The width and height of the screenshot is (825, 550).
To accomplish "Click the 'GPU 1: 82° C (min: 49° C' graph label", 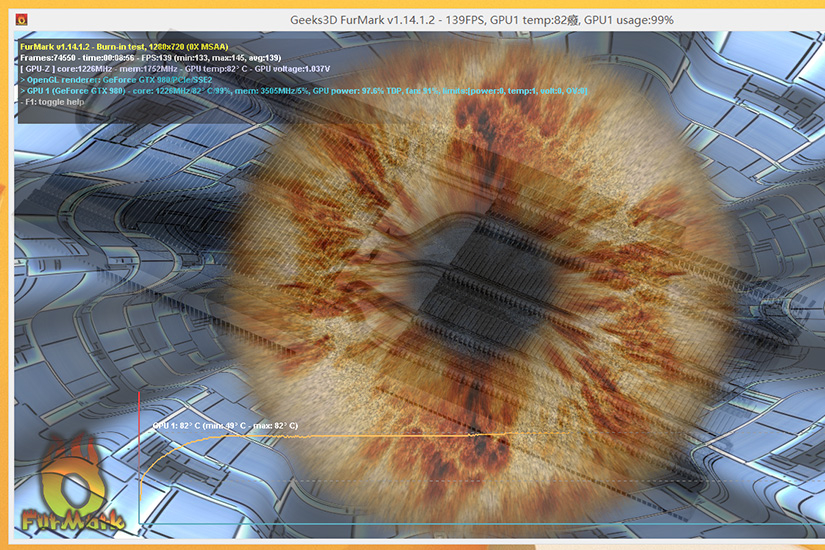I will (x=225, y=425).
